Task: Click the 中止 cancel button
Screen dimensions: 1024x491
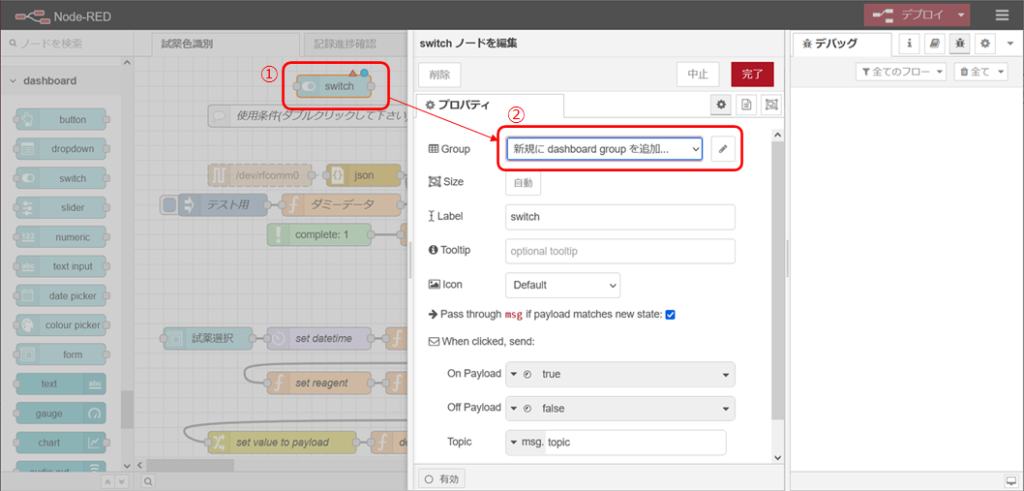Action: [697, 74]
